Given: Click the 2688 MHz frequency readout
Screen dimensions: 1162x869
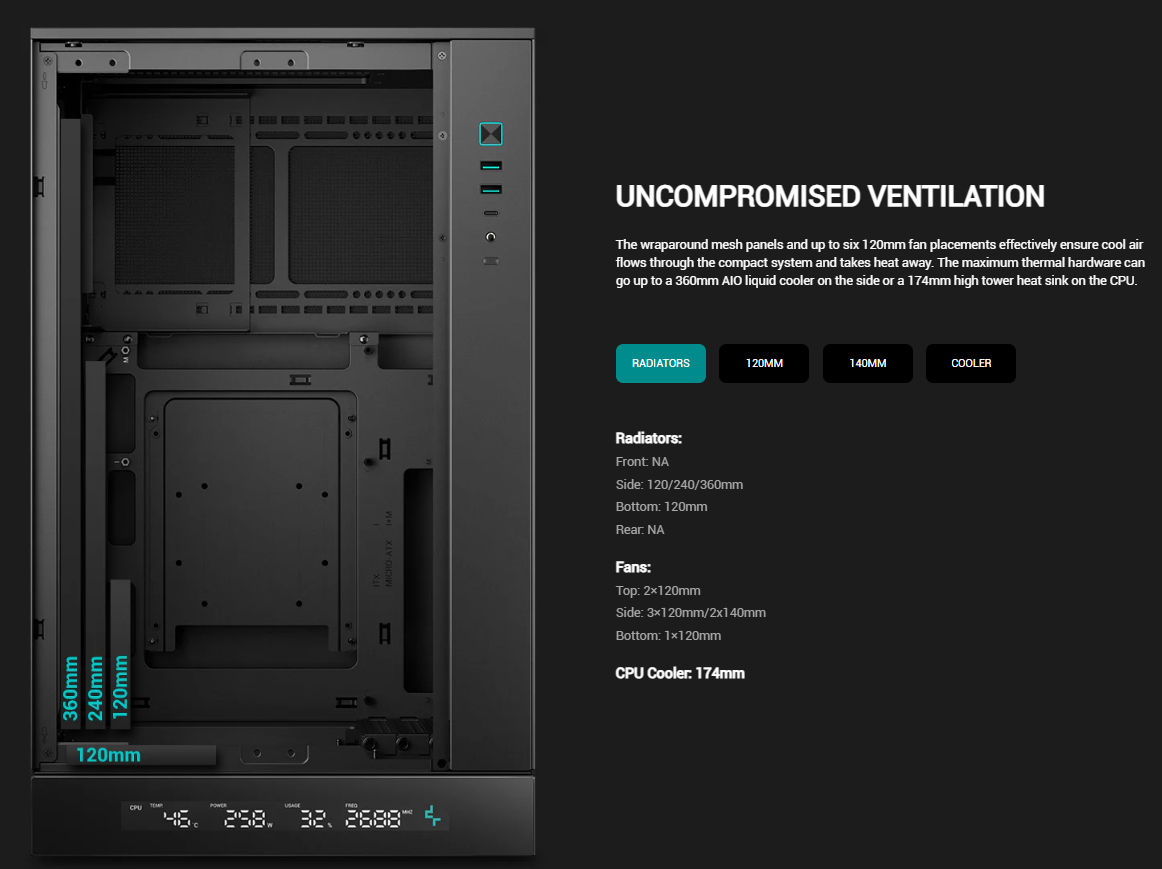Looking at the screenshot, I should tap(373, 819).
